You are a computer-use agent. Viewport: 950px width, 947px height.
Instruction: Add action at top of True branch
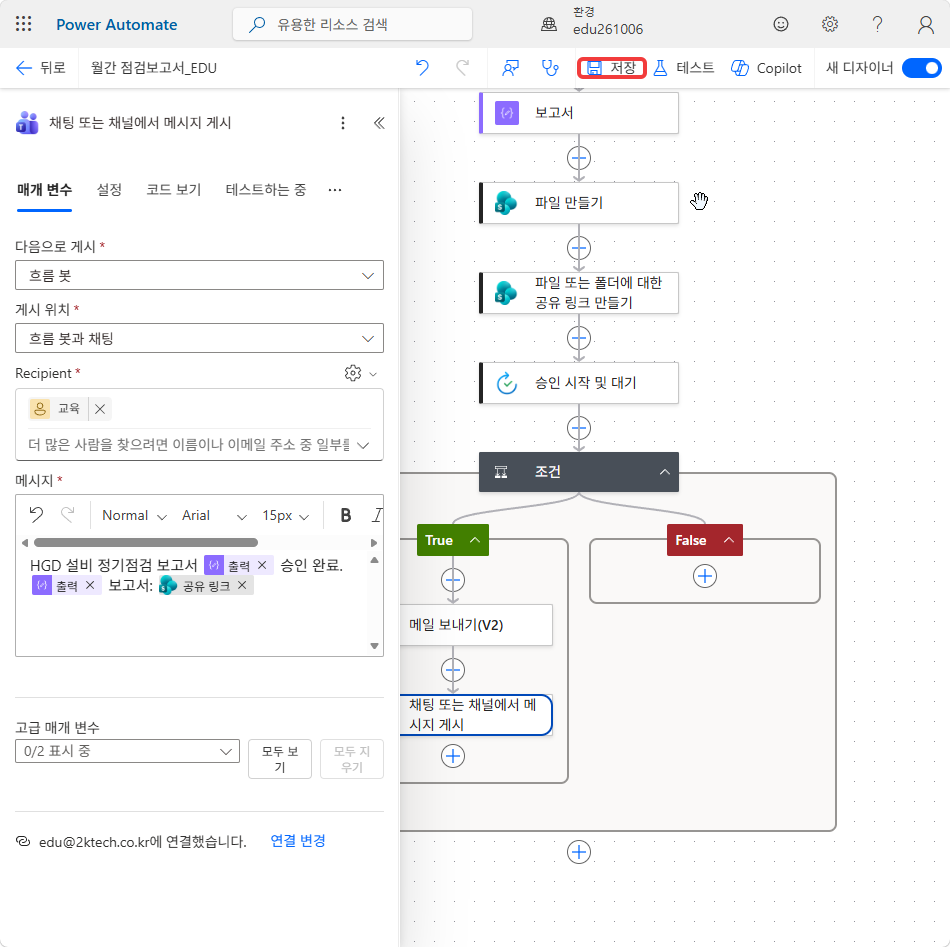click(453, 580)
